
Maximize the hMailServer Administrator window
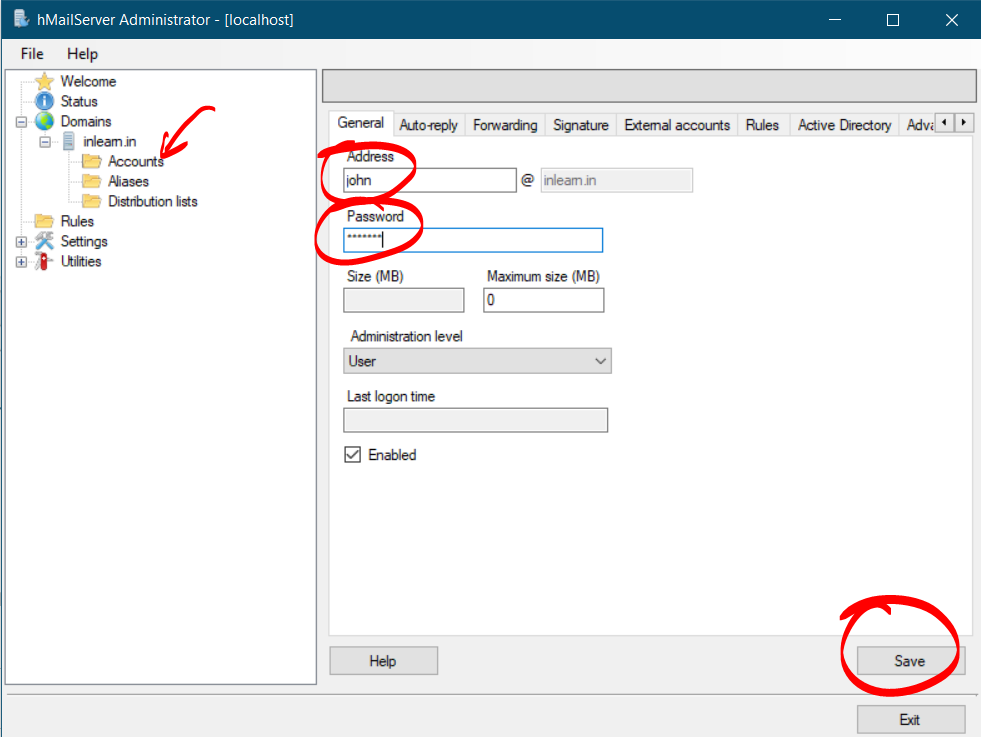[893, 19]
